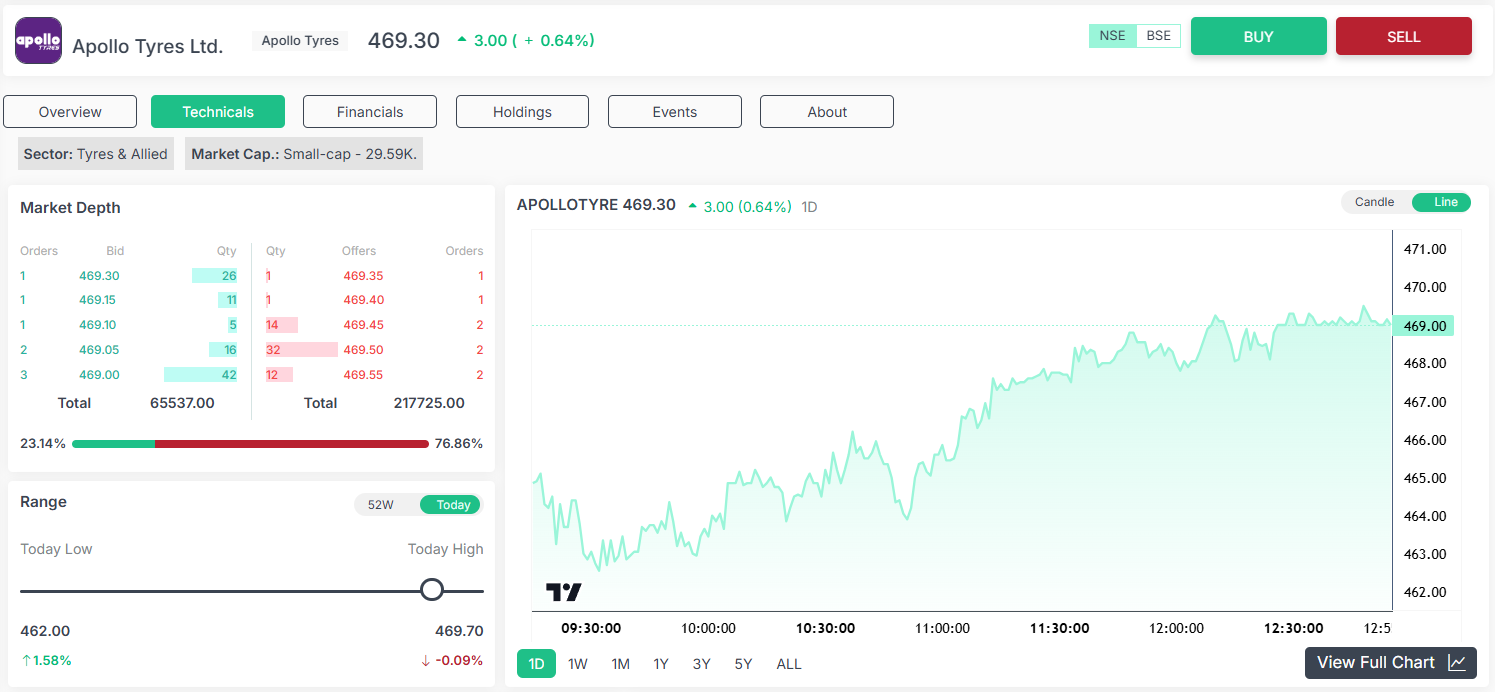Click offer price 469.40
1495x692 pixels.
[363, 300]
